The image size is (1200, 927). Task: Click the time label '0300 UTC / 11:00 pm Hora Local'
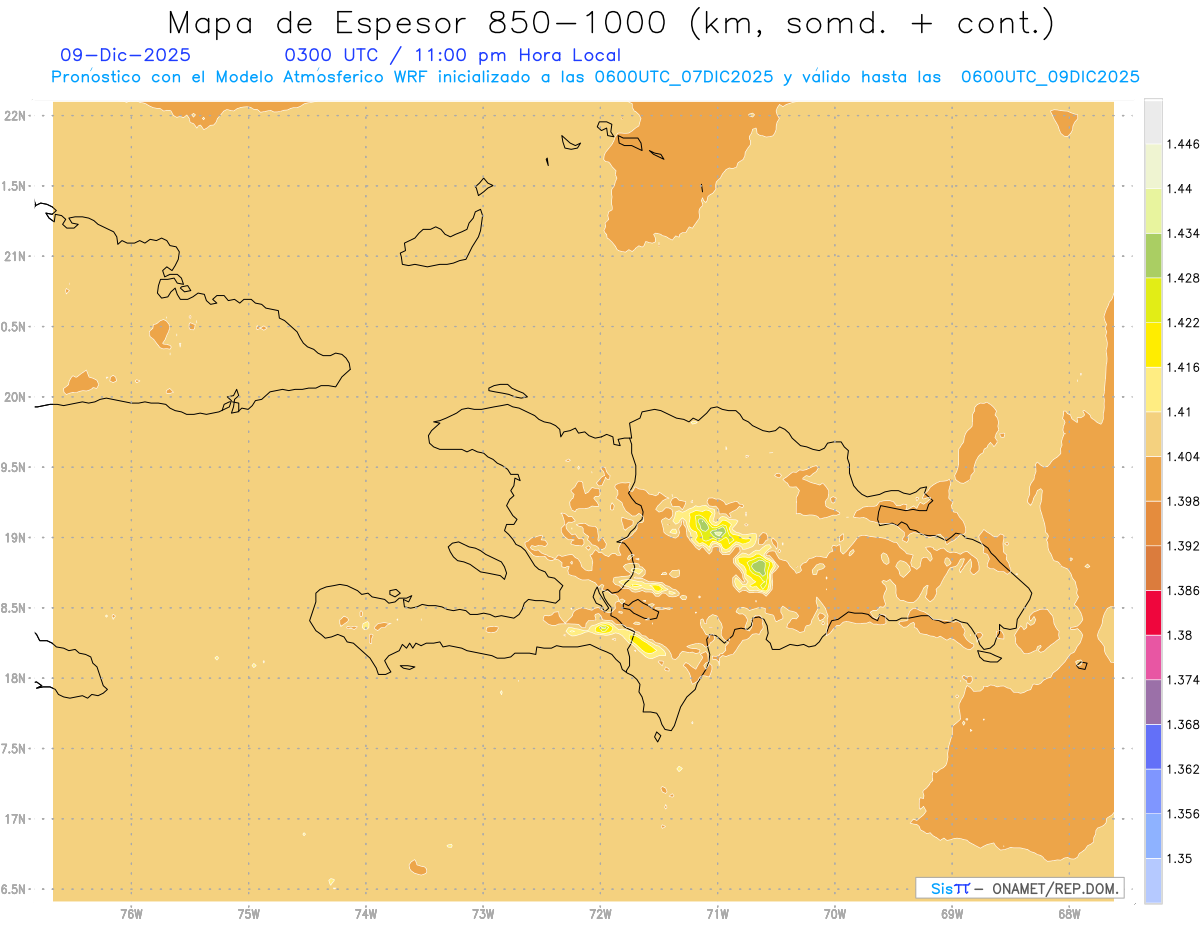[x=453, y=55]
